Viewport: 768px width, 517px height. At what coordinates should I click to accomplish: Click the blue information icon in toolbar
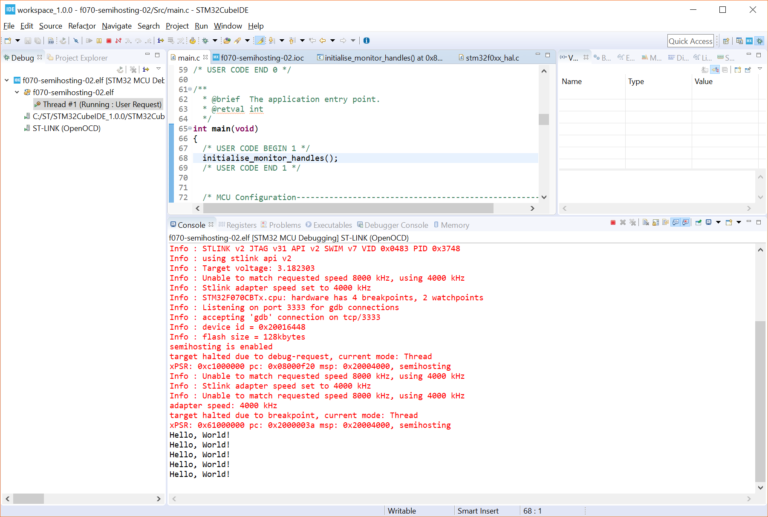[x=366, y=41]
